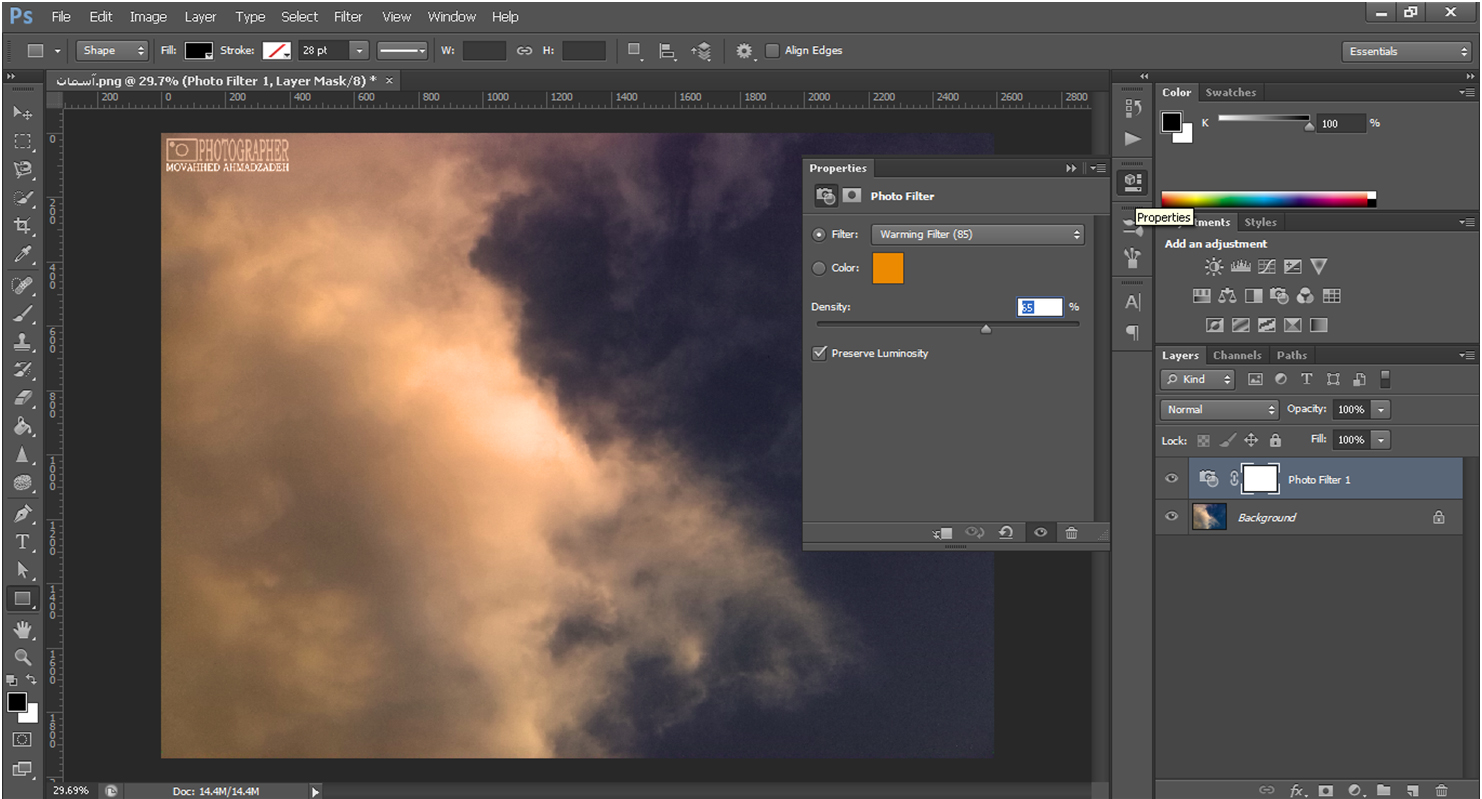Select the Paint Bucket tool
1482x799 pixels.
(x=22, y=426)
